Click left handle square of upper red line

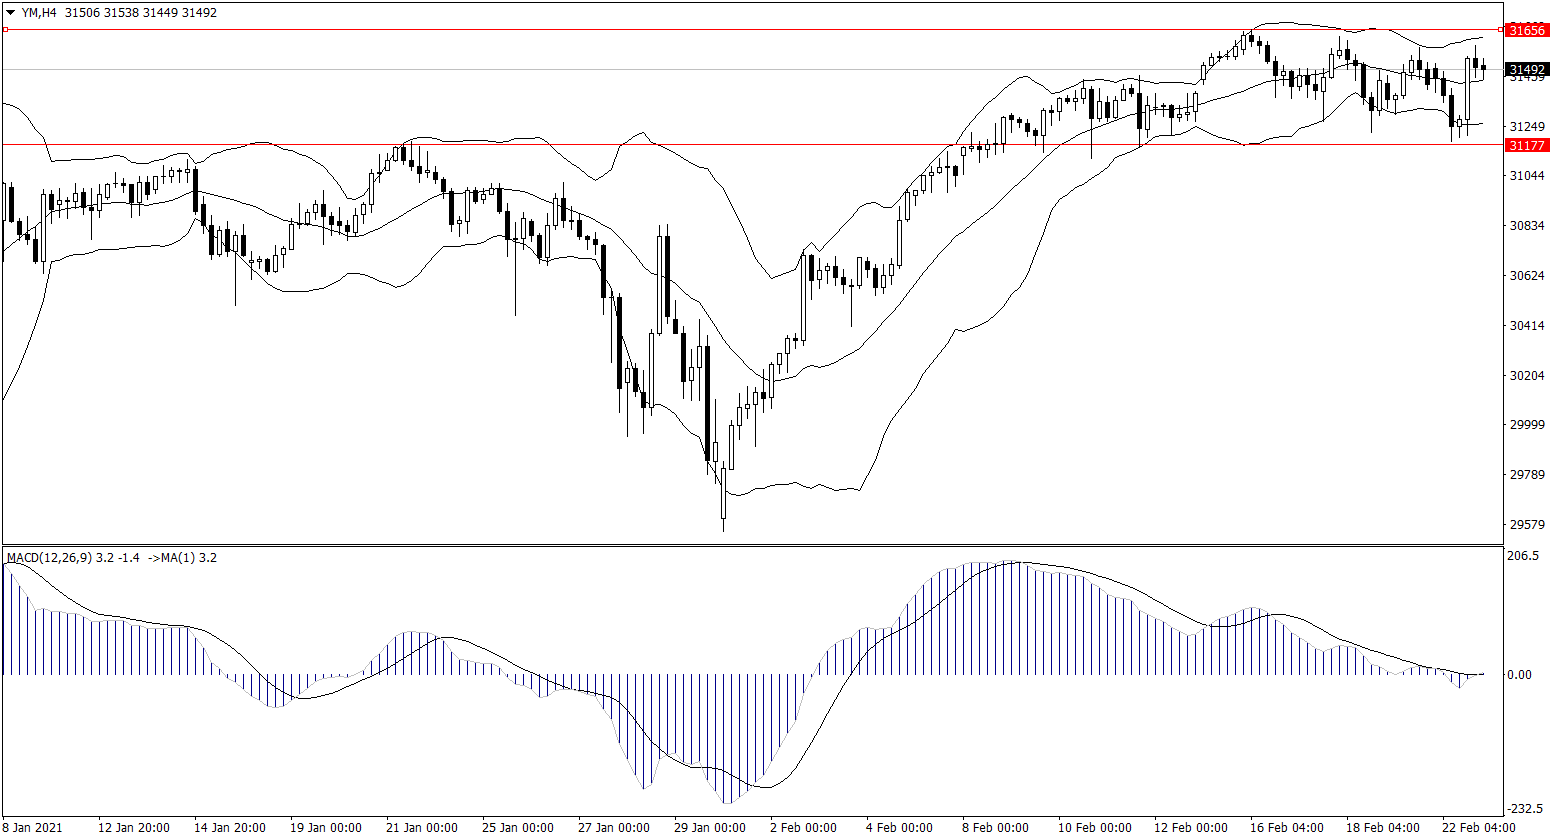coord(5,30)
